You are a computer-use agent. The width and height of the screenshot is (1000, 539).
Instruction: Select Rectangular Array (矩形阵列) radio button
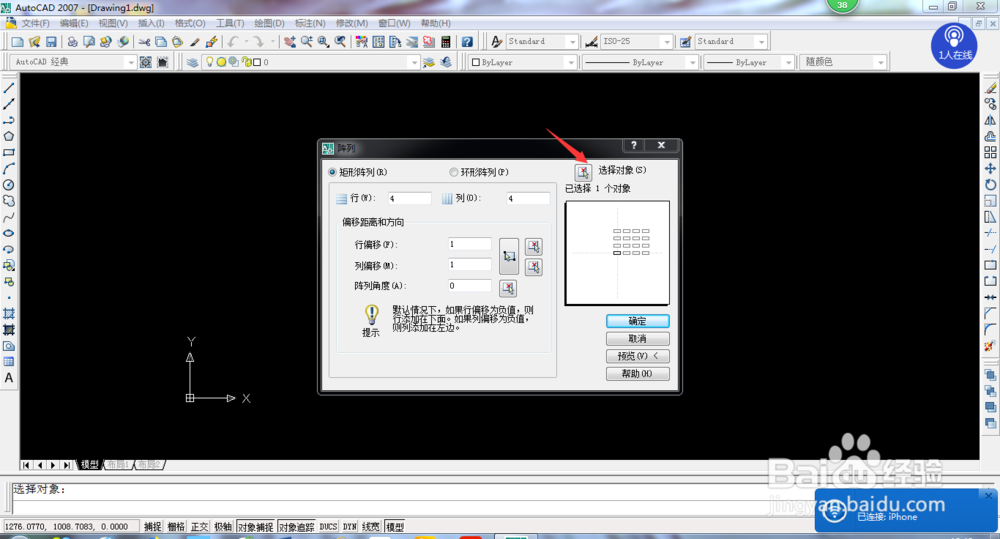pyautogui.click(x=332, y=172)
